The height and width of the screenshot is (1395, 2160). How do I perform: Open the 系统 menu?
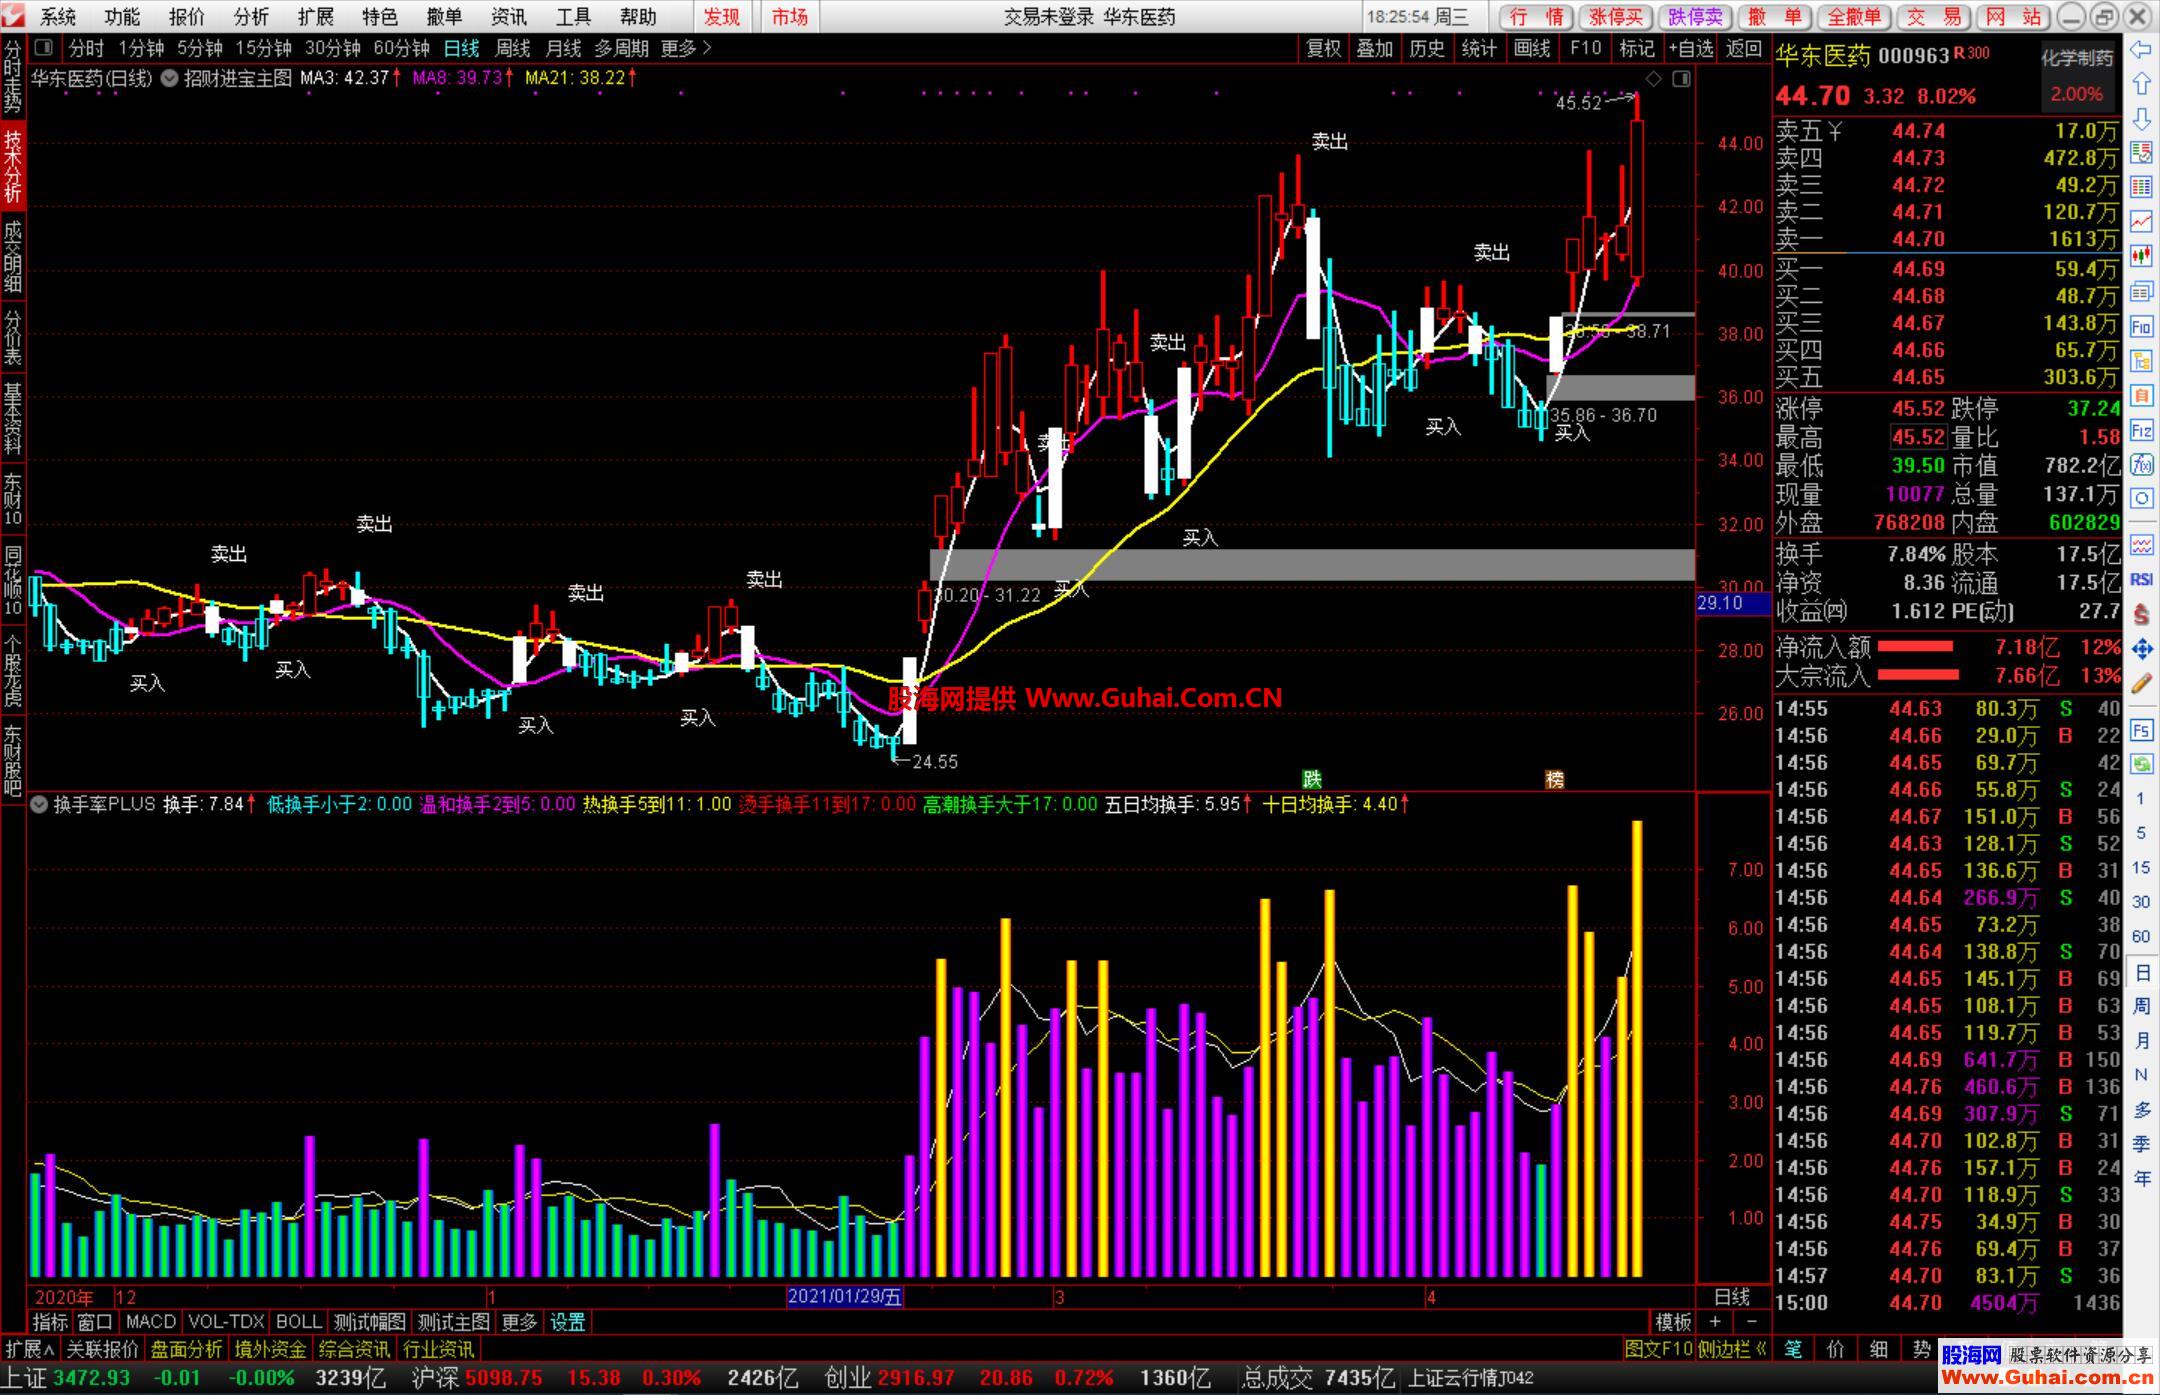tap(58, 16)
